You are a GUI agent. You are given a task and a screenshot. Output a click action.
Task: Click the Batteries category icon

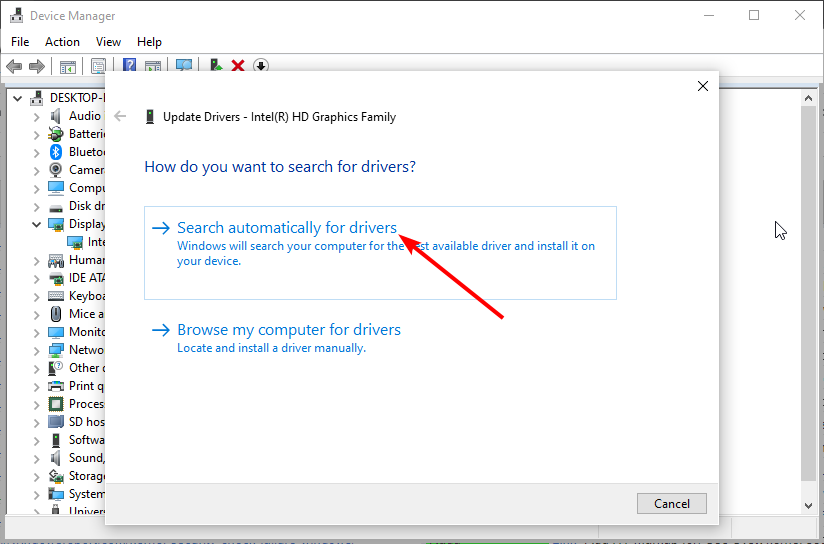pos(56,134)
